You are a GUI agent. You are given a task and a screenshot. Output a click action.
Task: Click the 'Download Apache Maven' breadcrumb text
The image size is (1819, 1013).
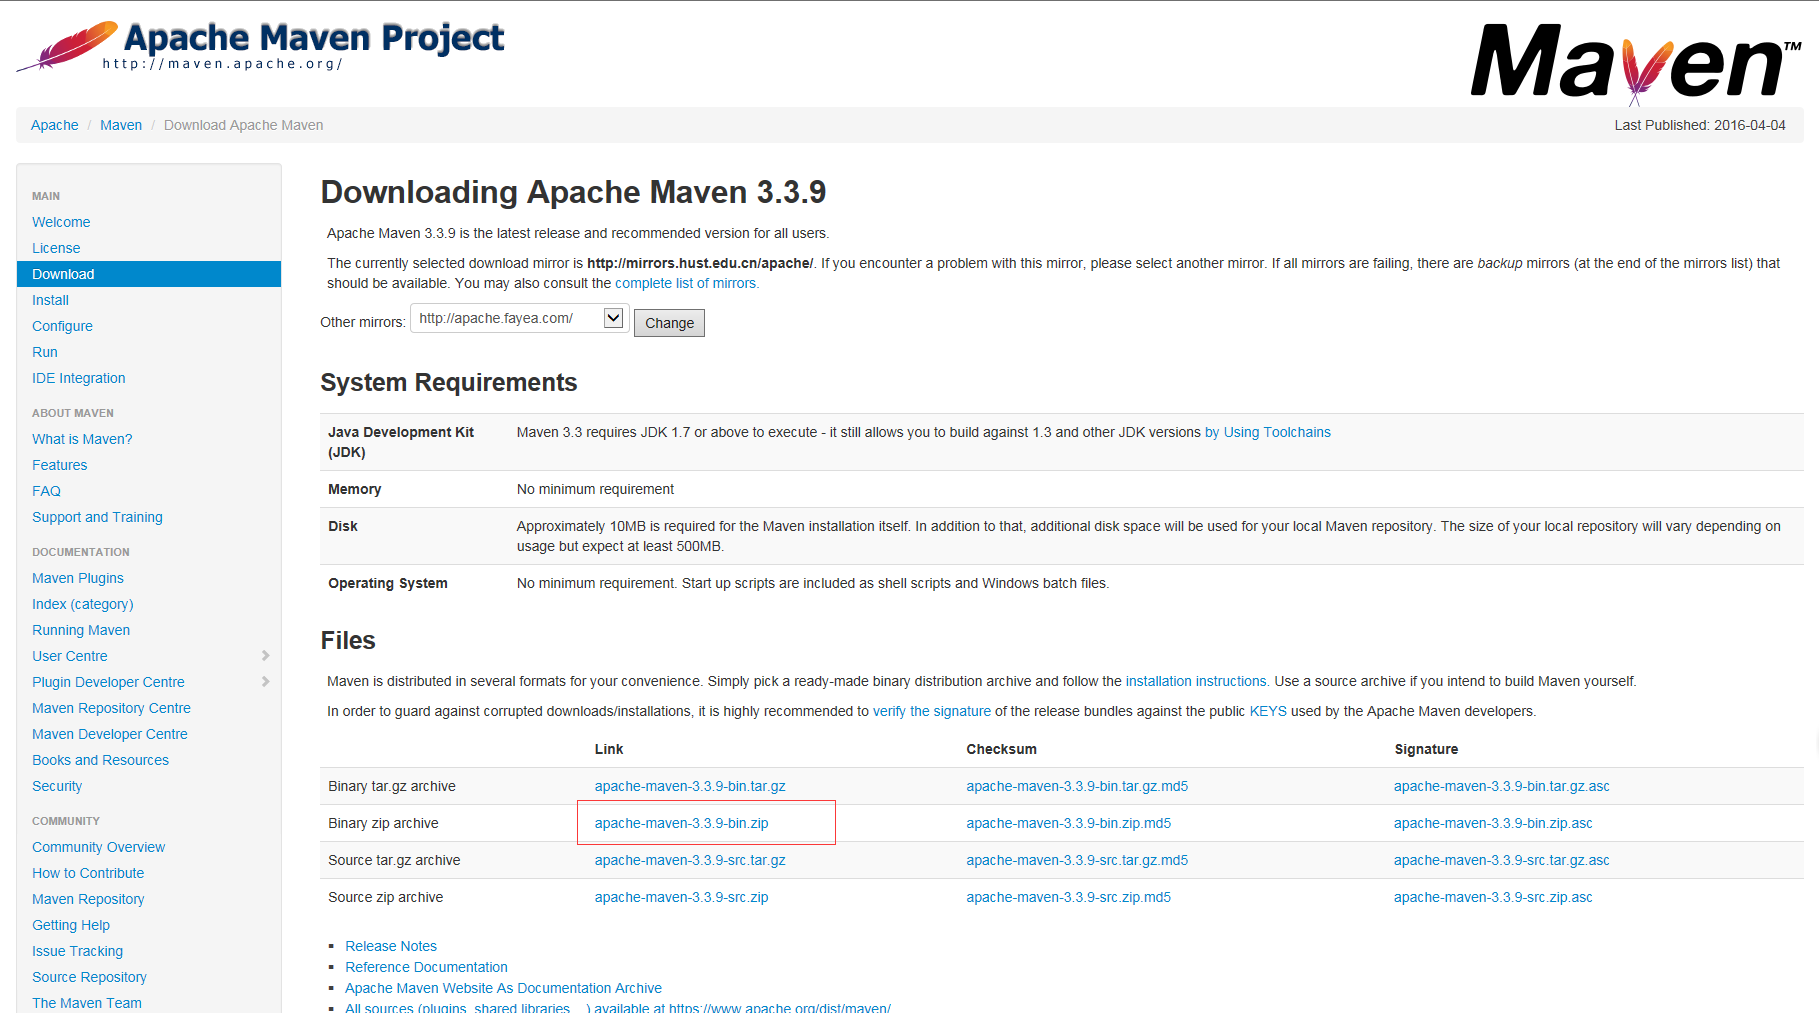243,125
